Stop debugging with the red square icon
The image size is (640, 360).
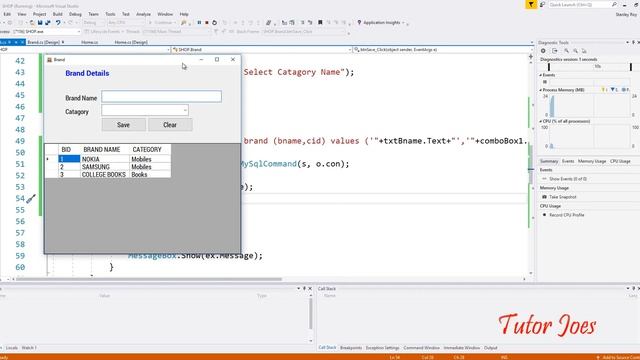207,22
